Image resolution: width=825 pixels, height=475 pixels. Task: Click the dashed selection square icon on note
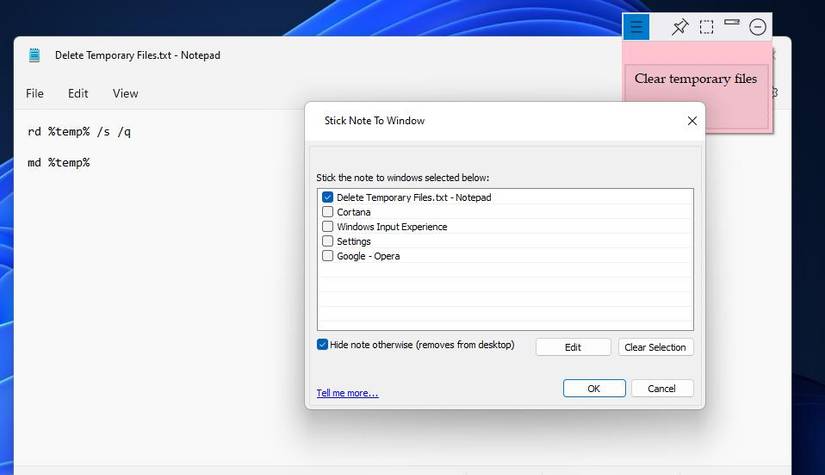point(707,27)
